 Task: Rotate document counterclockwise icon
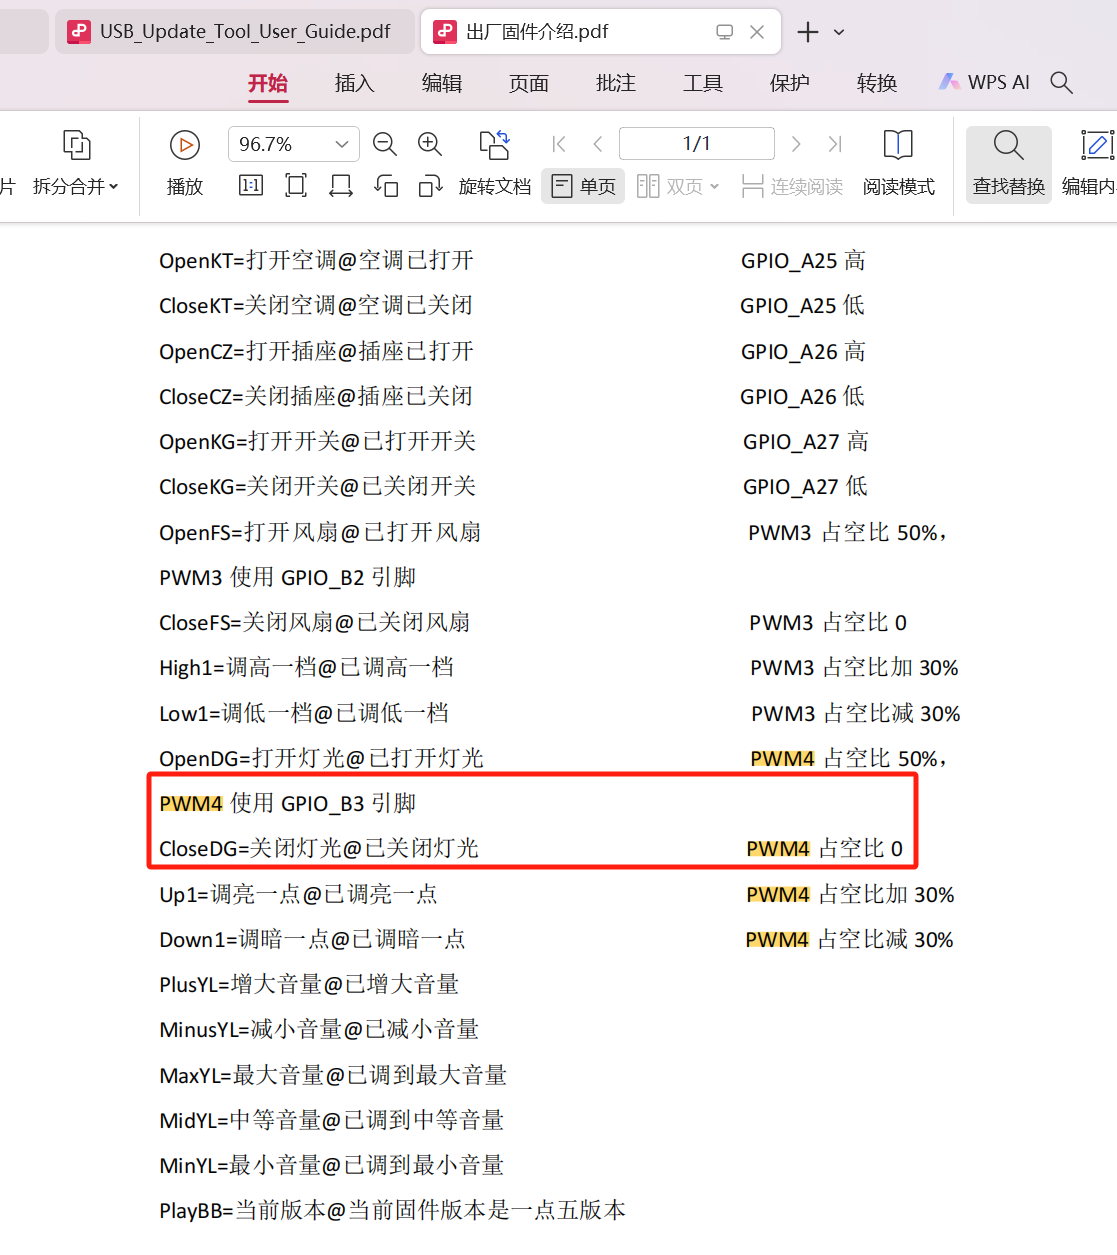tap(386, 186)
